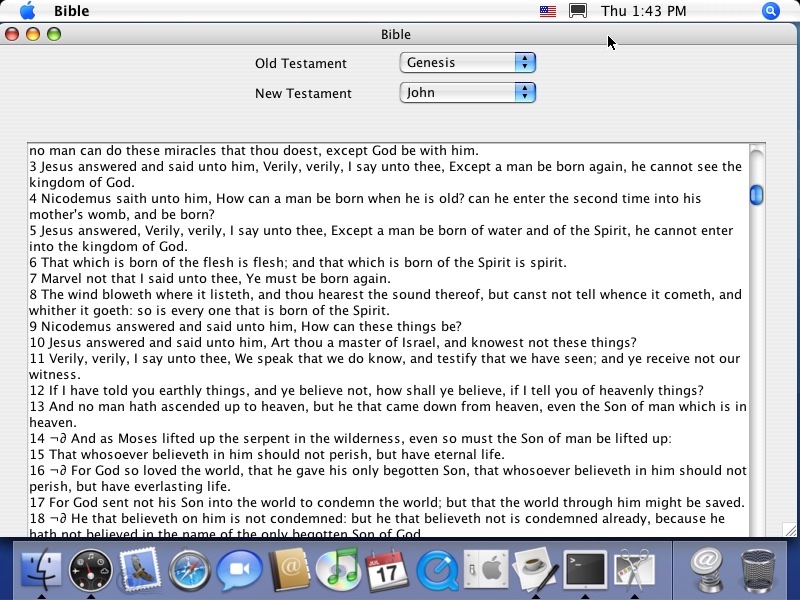The width and height of the screenshot is (800, 600).
Task: Open iCal calendar showing 17
Action: 387,570
